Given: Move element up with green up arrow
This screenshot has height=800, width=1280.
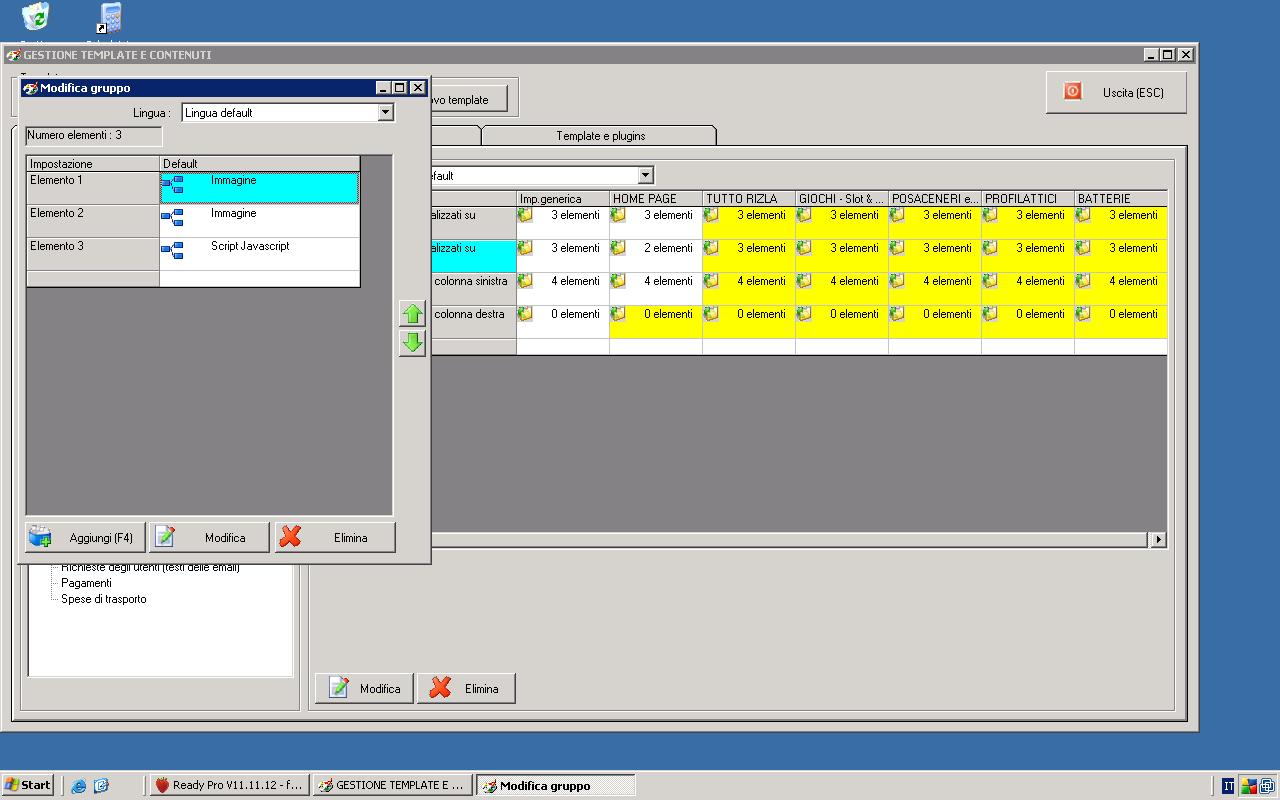Looking at the screenshot, I should [x=412, y=314].
